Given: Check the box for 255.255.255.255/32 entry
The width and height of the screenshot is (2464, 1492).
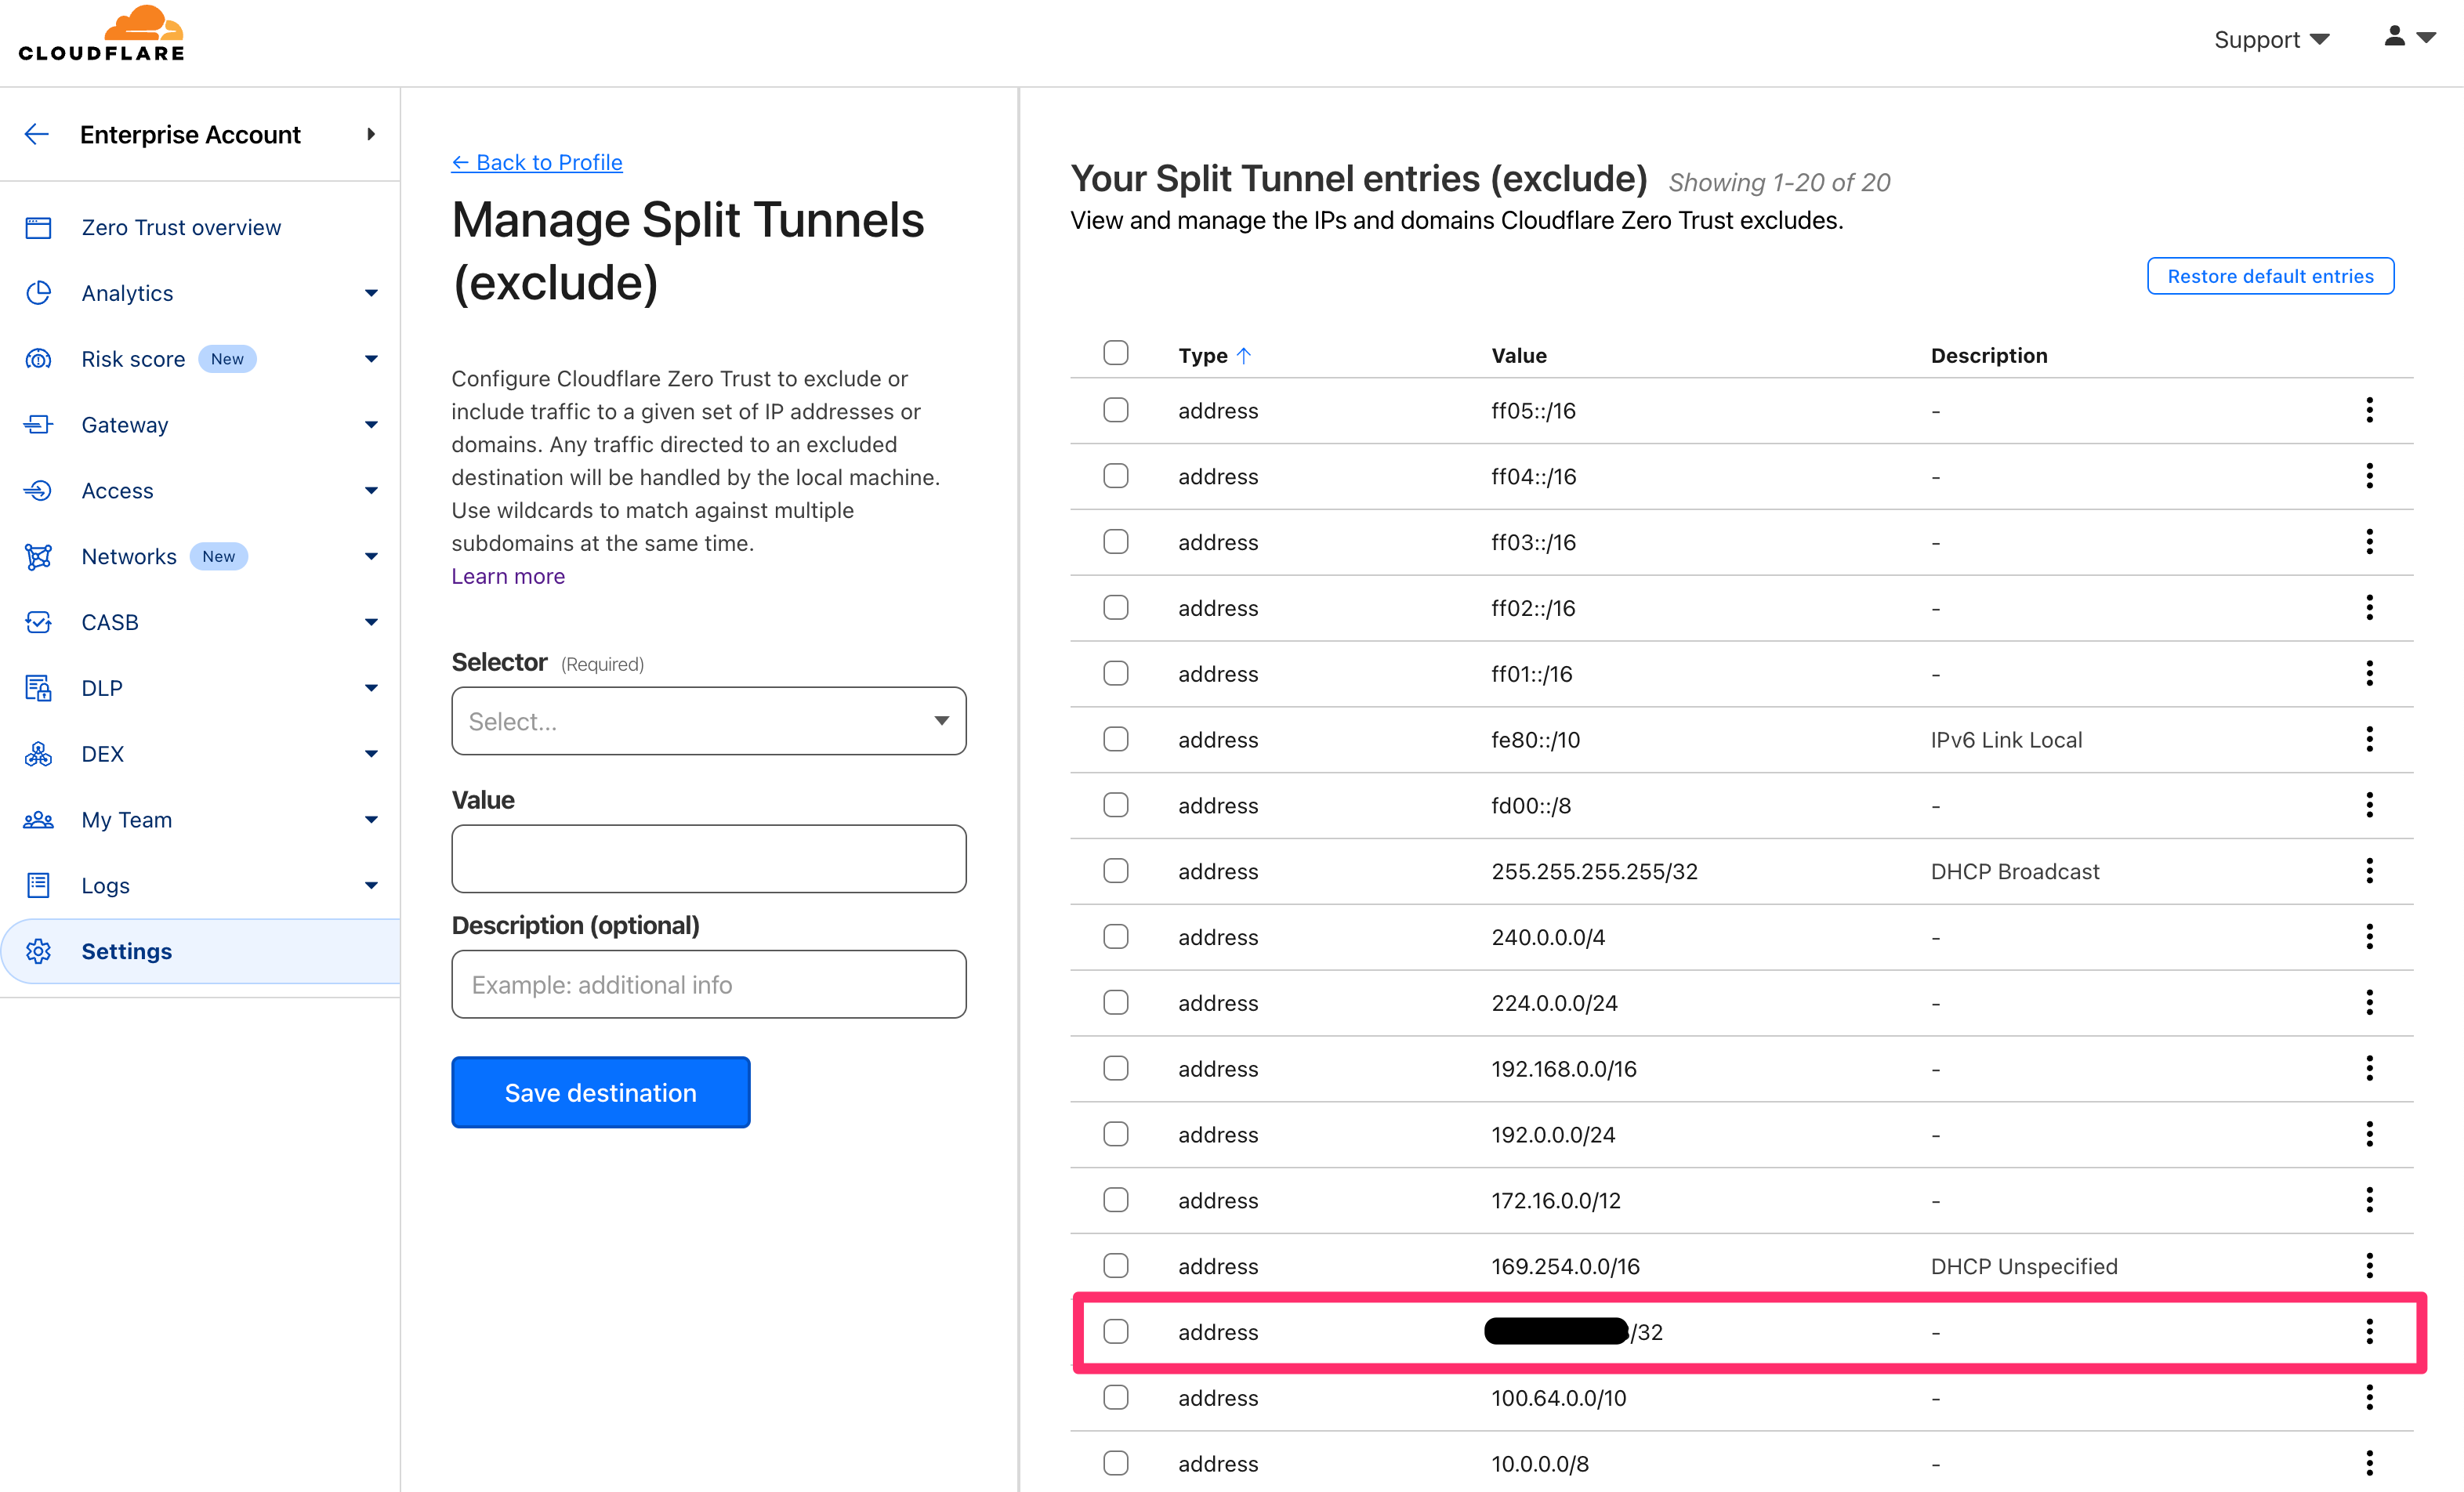Looking at the screenshot, I should tap(1115, 871).
